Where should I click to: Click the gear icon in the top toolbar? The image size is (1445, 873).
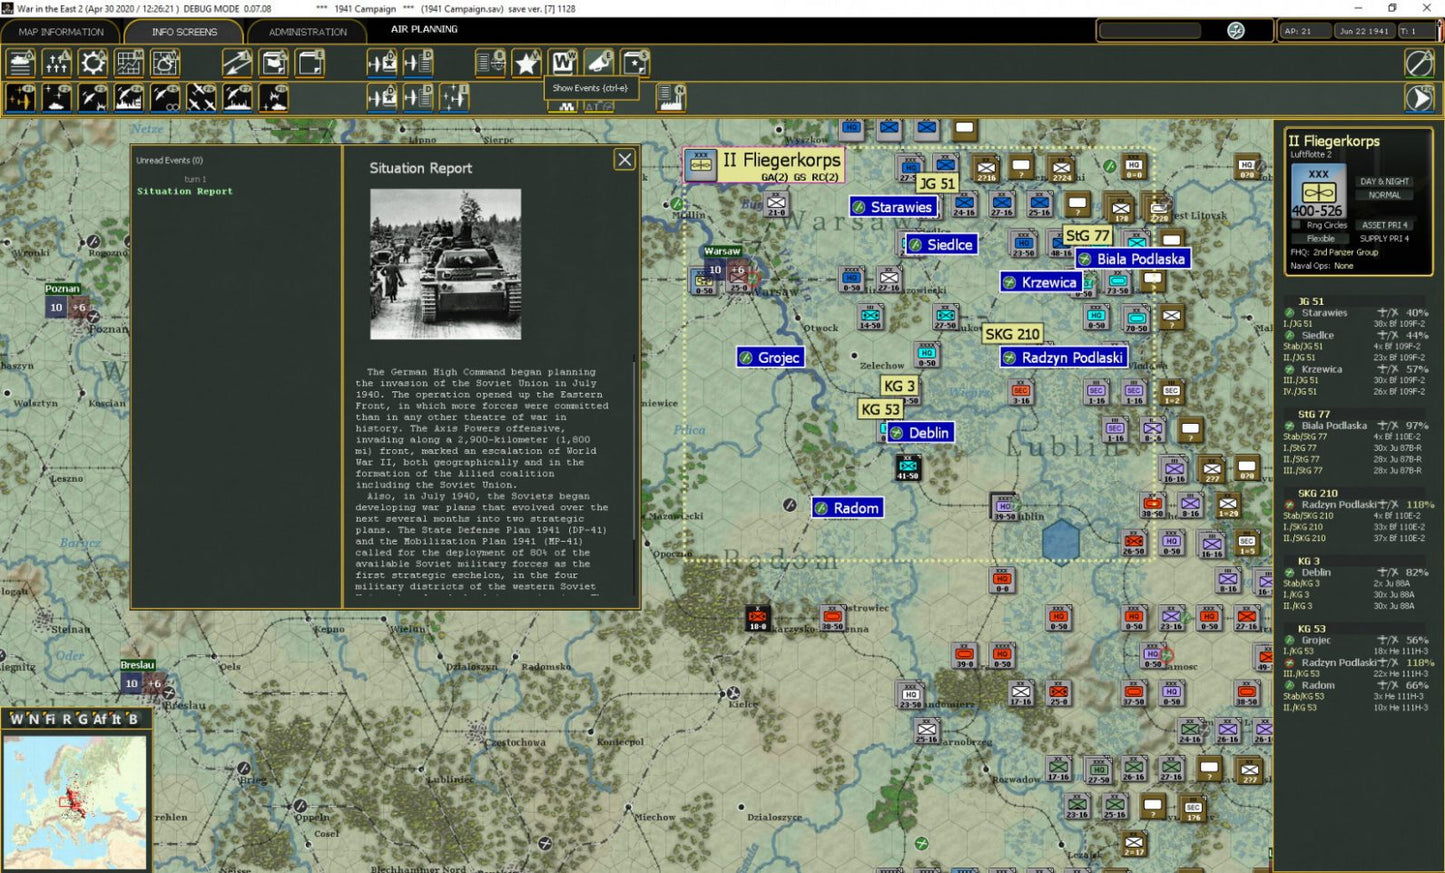(93, 63)
